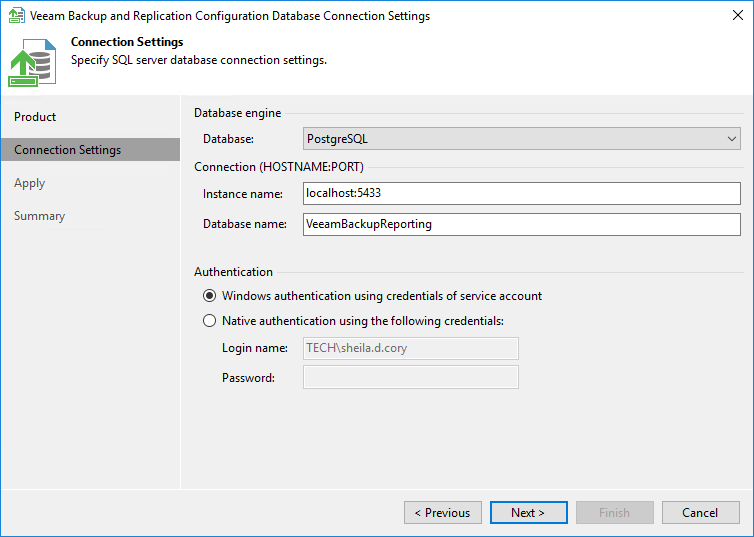
Task: Go to the Product step
Action: click(x=35, y=117)
